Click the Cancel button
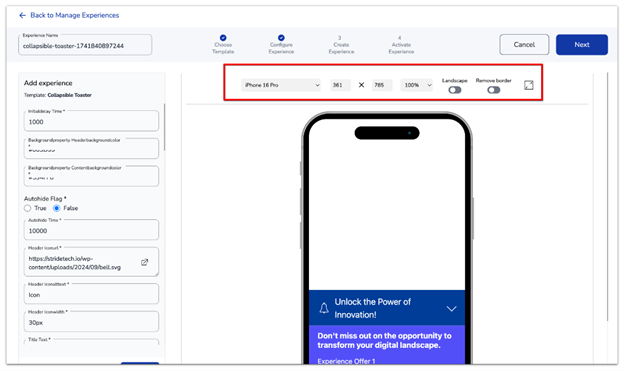The image size is (624, 371). coord(524,45)
